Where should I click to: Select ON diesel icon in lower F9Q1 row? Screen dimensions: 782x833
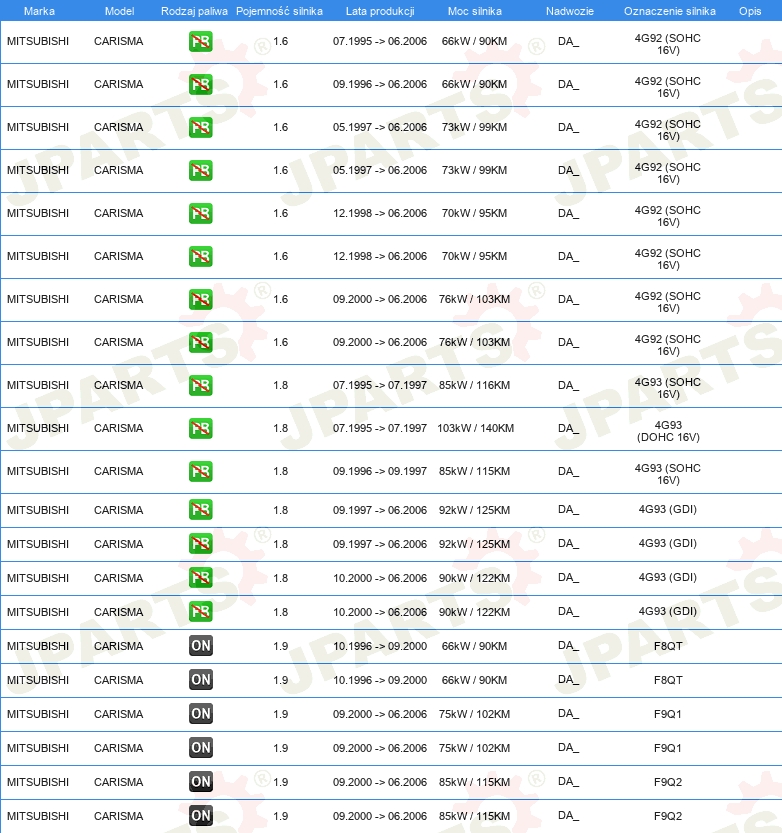coord(201,747)
